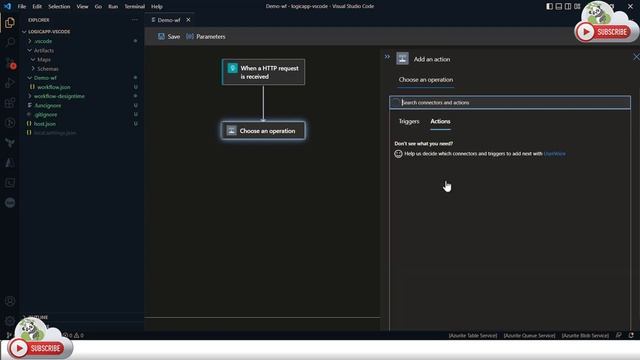Click the Save button label

(x=173, y=36)
